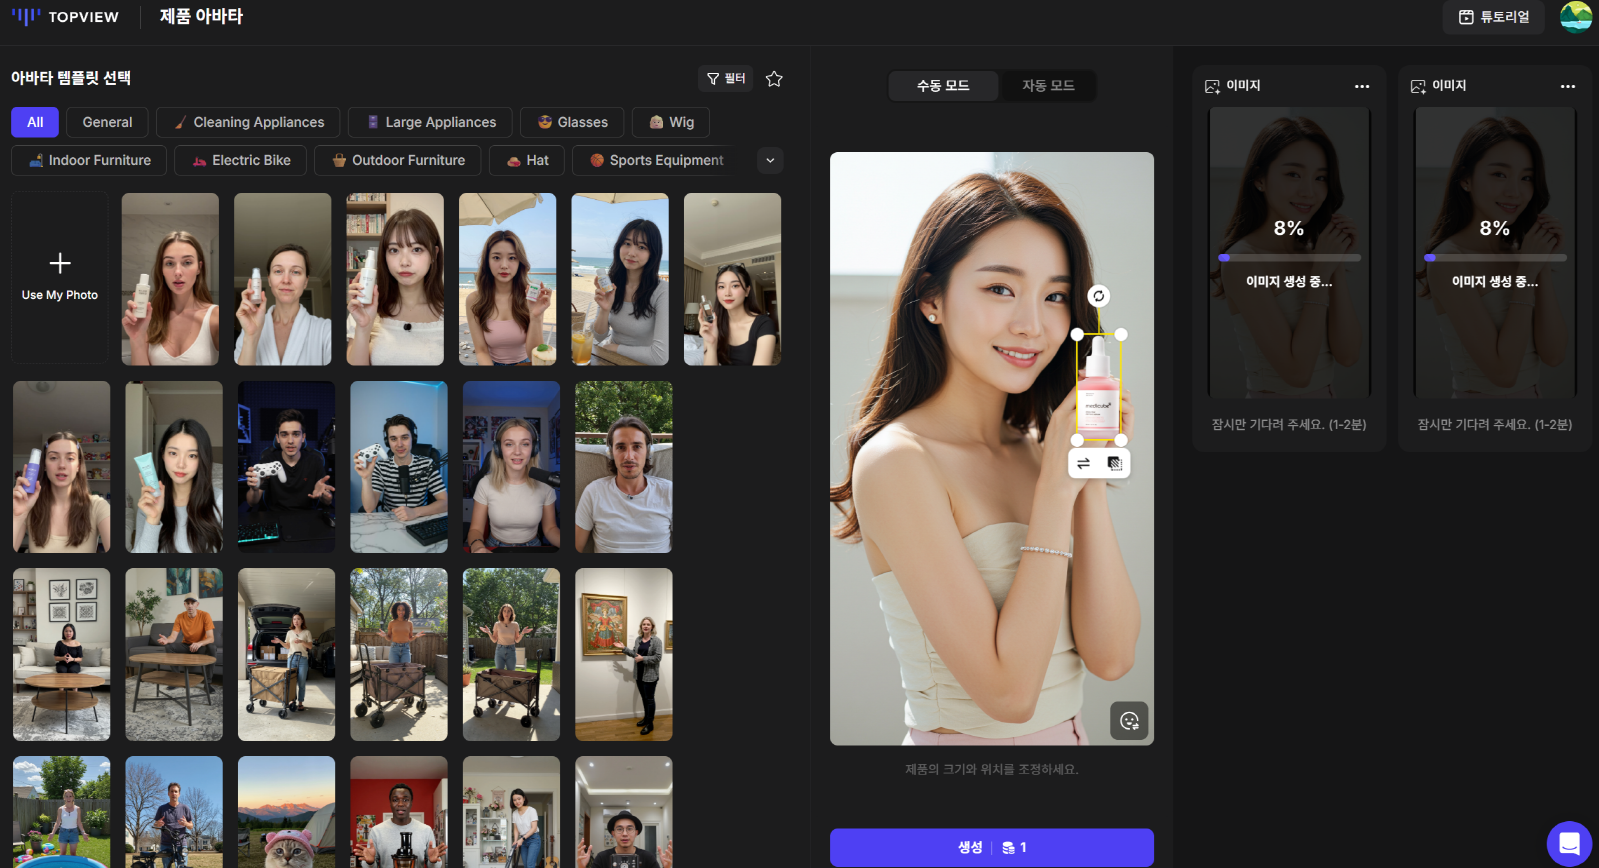Open the 튜토리얼 tutorial button
This screenshot has width=1599, height=868.
click(x=1493, y=17)
